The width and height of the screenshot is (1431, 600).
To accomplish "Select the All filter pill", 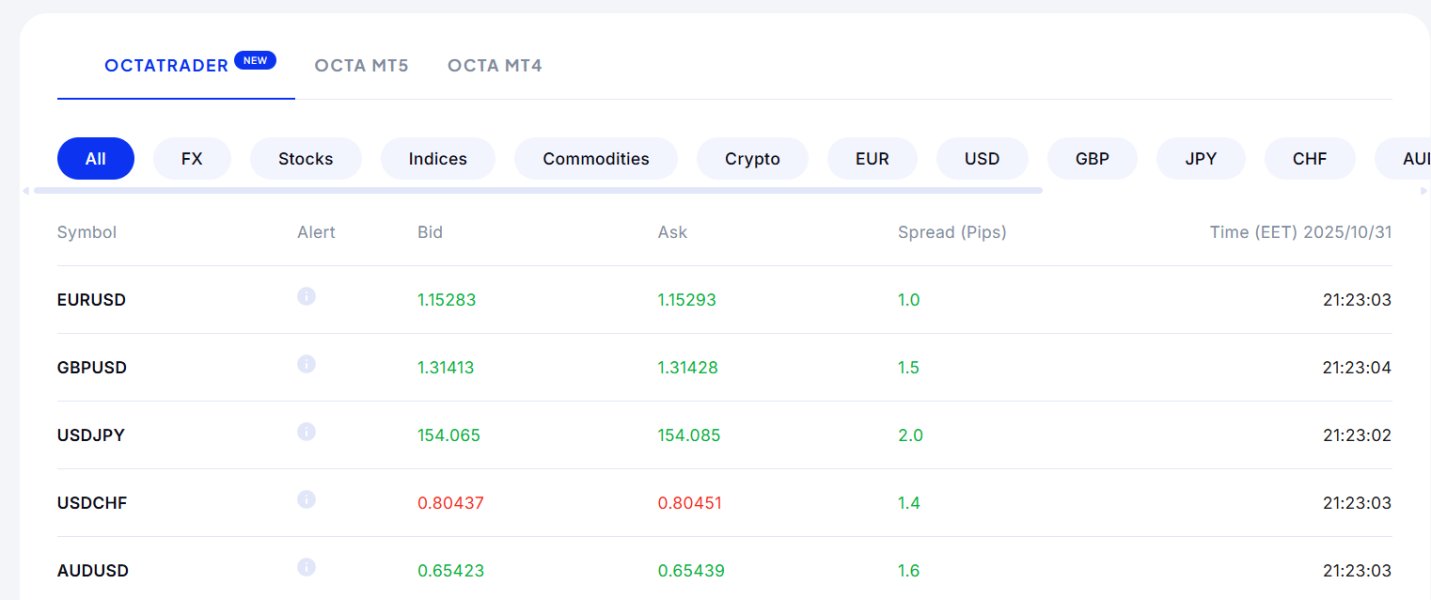I will coord(96,158).
